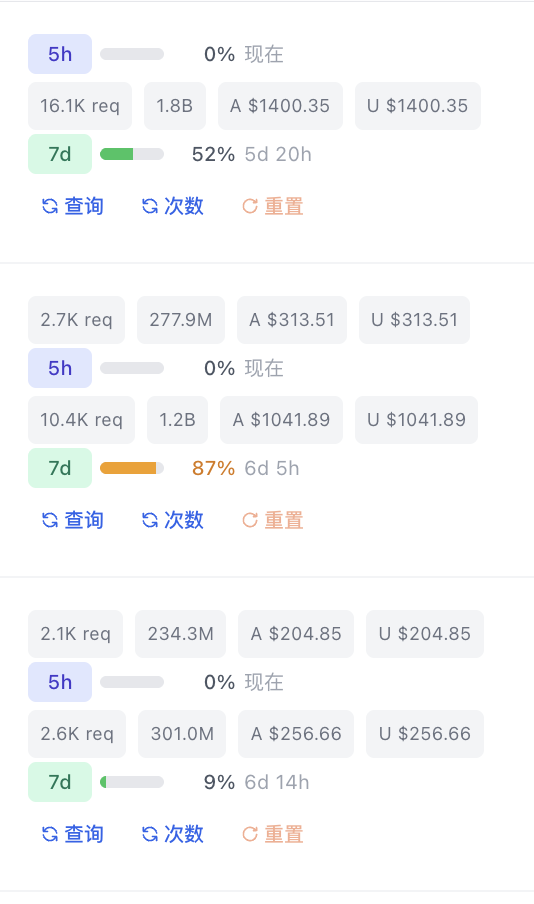Screen dimensions: 534x904
Task: Click 次数 refresh icon in first card
Action: click(x=150, y=206)
